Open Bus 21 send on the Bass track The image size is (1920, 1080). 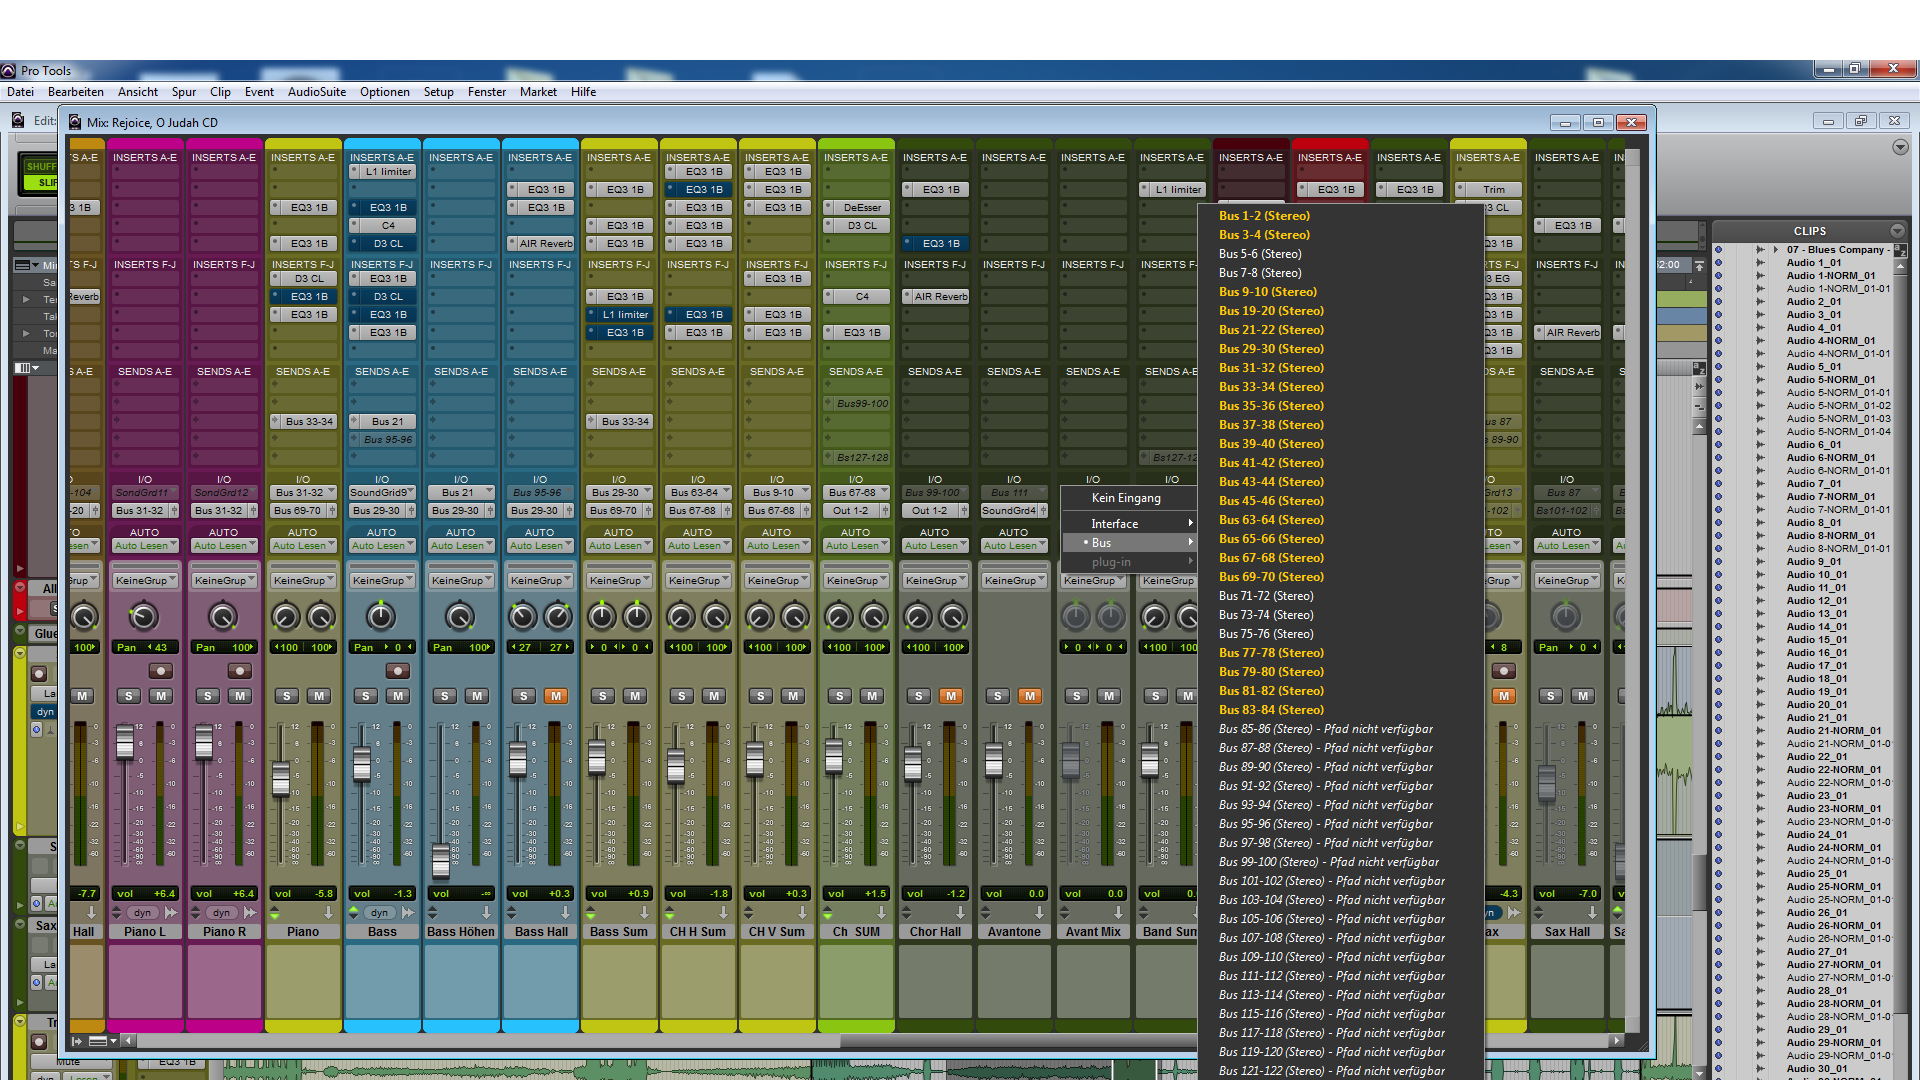click(x=382, y=422)
